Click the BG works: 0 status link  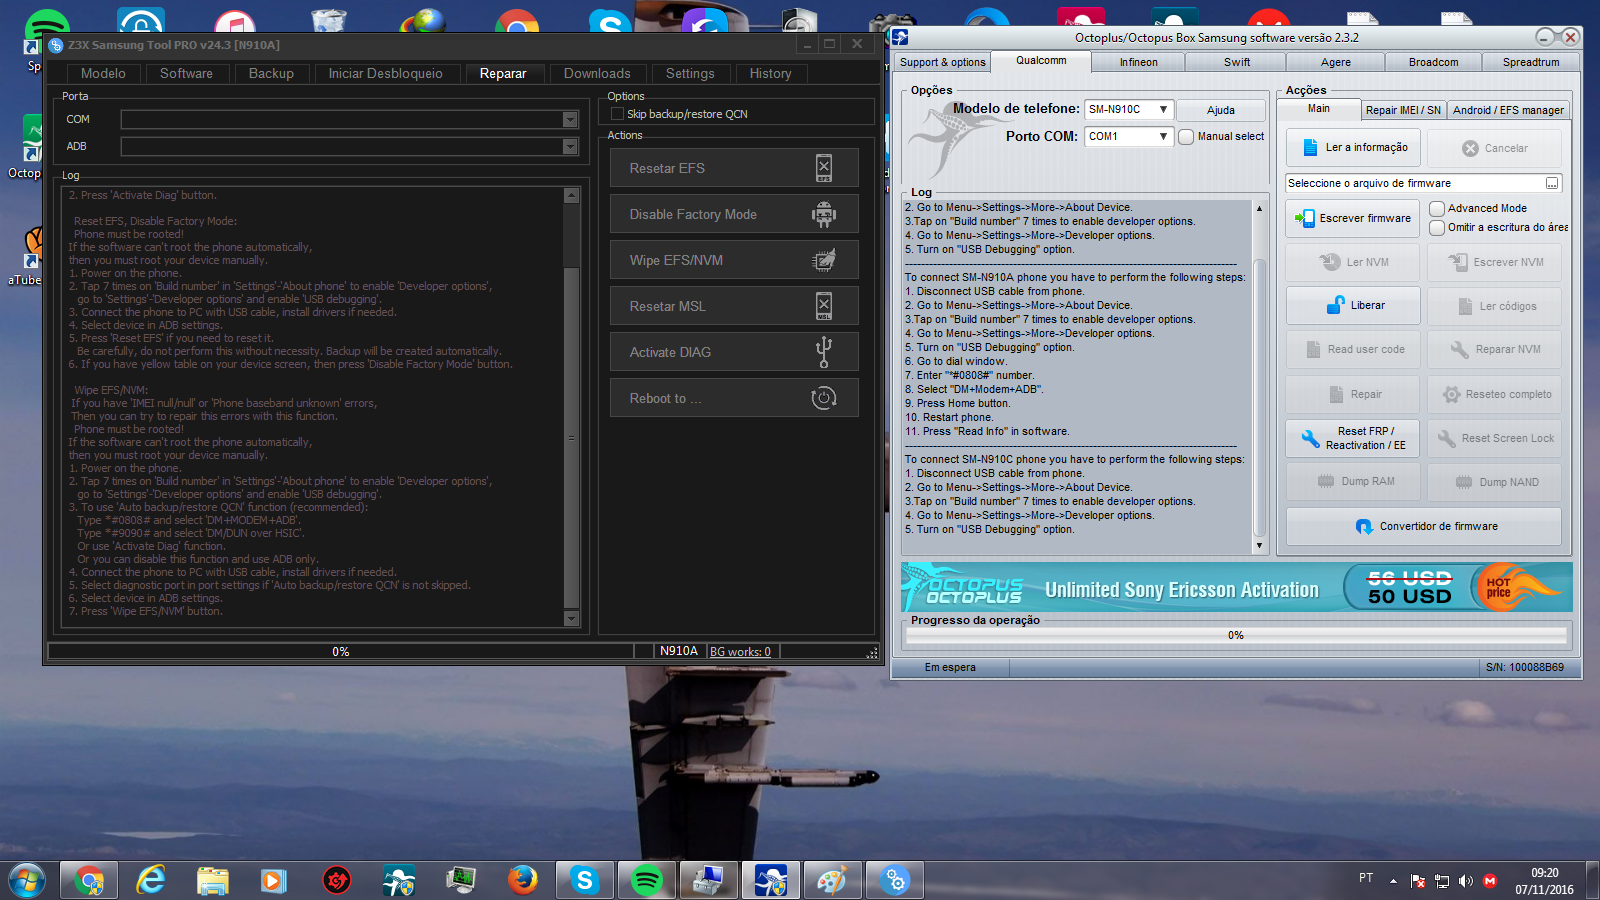point(741,651)
